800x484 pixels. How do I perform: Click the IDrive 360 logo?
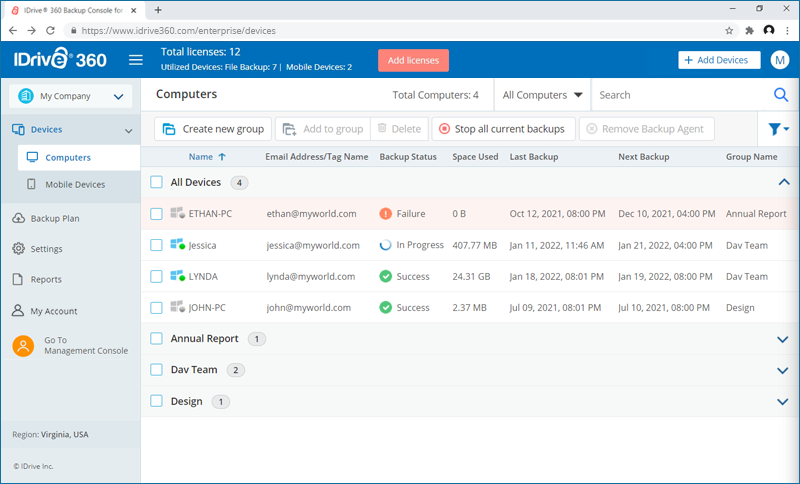click(x=60, y=59)
